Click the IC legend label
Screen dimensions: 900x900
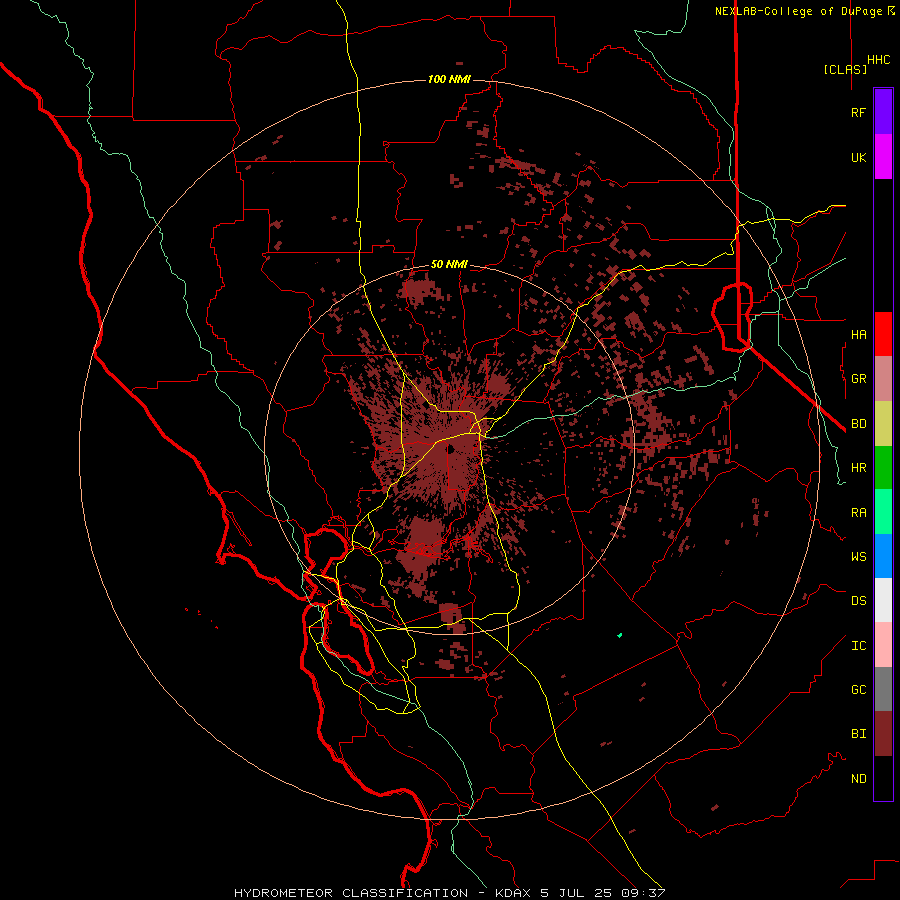(858, 646)
